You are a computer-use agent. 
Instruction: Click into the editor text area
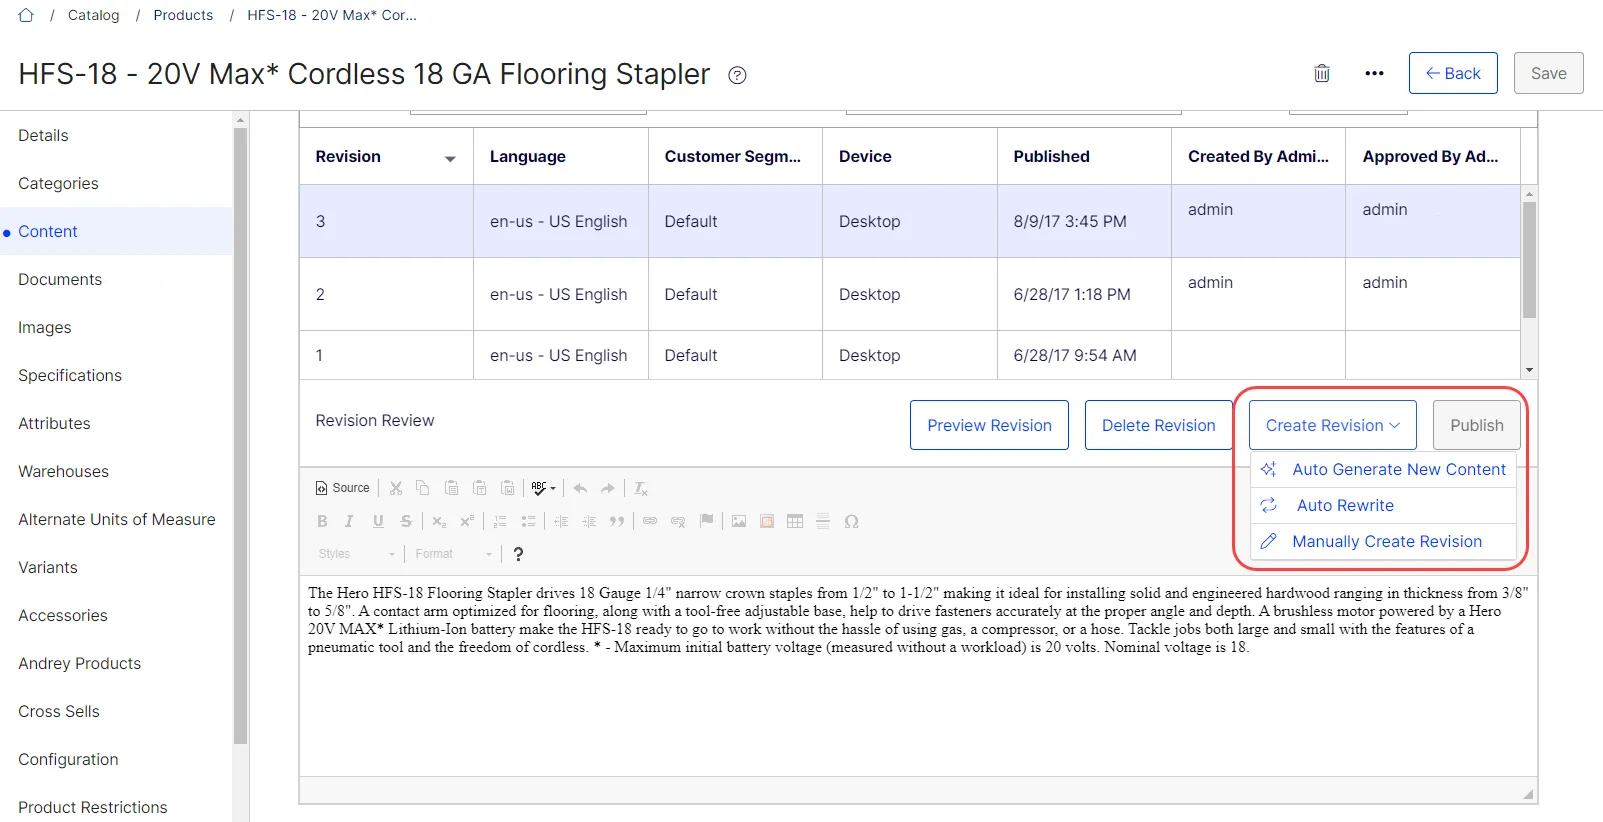tap(918, 675)
